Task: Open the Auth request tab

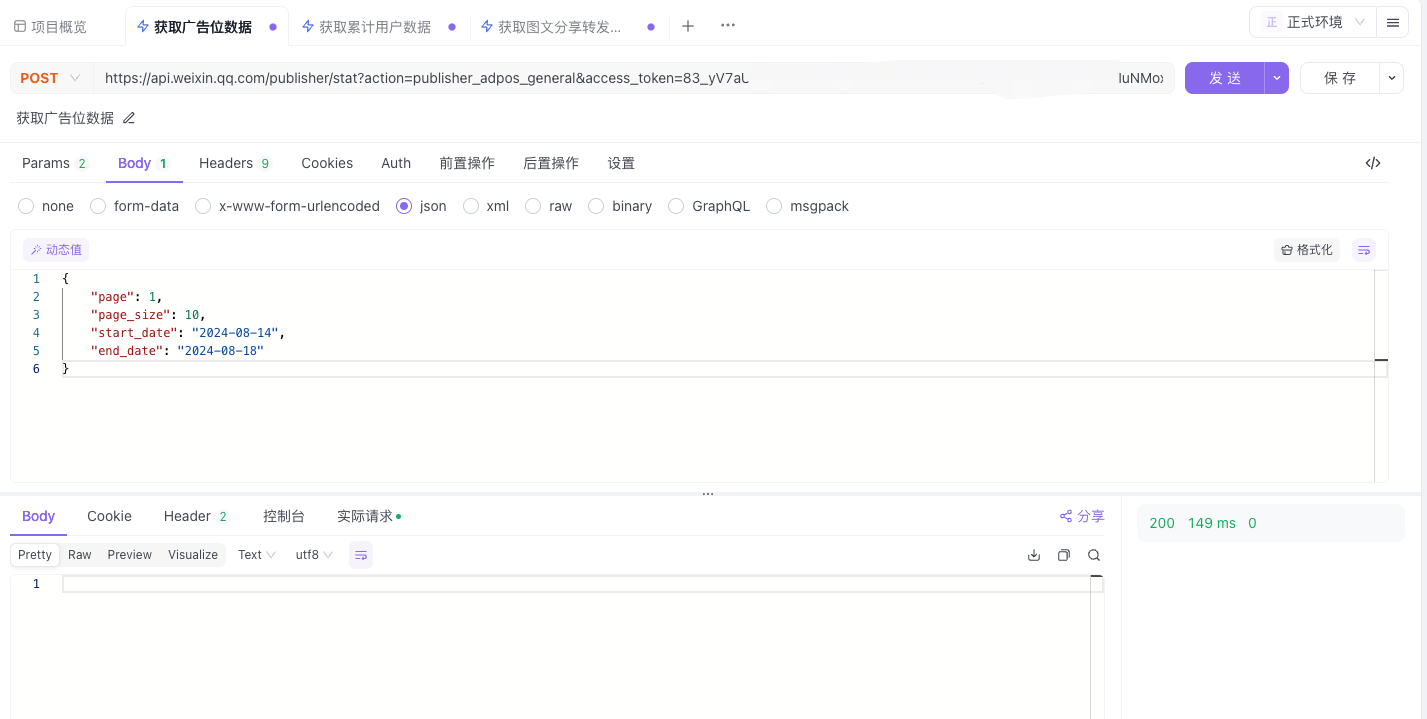Action: 396,163
